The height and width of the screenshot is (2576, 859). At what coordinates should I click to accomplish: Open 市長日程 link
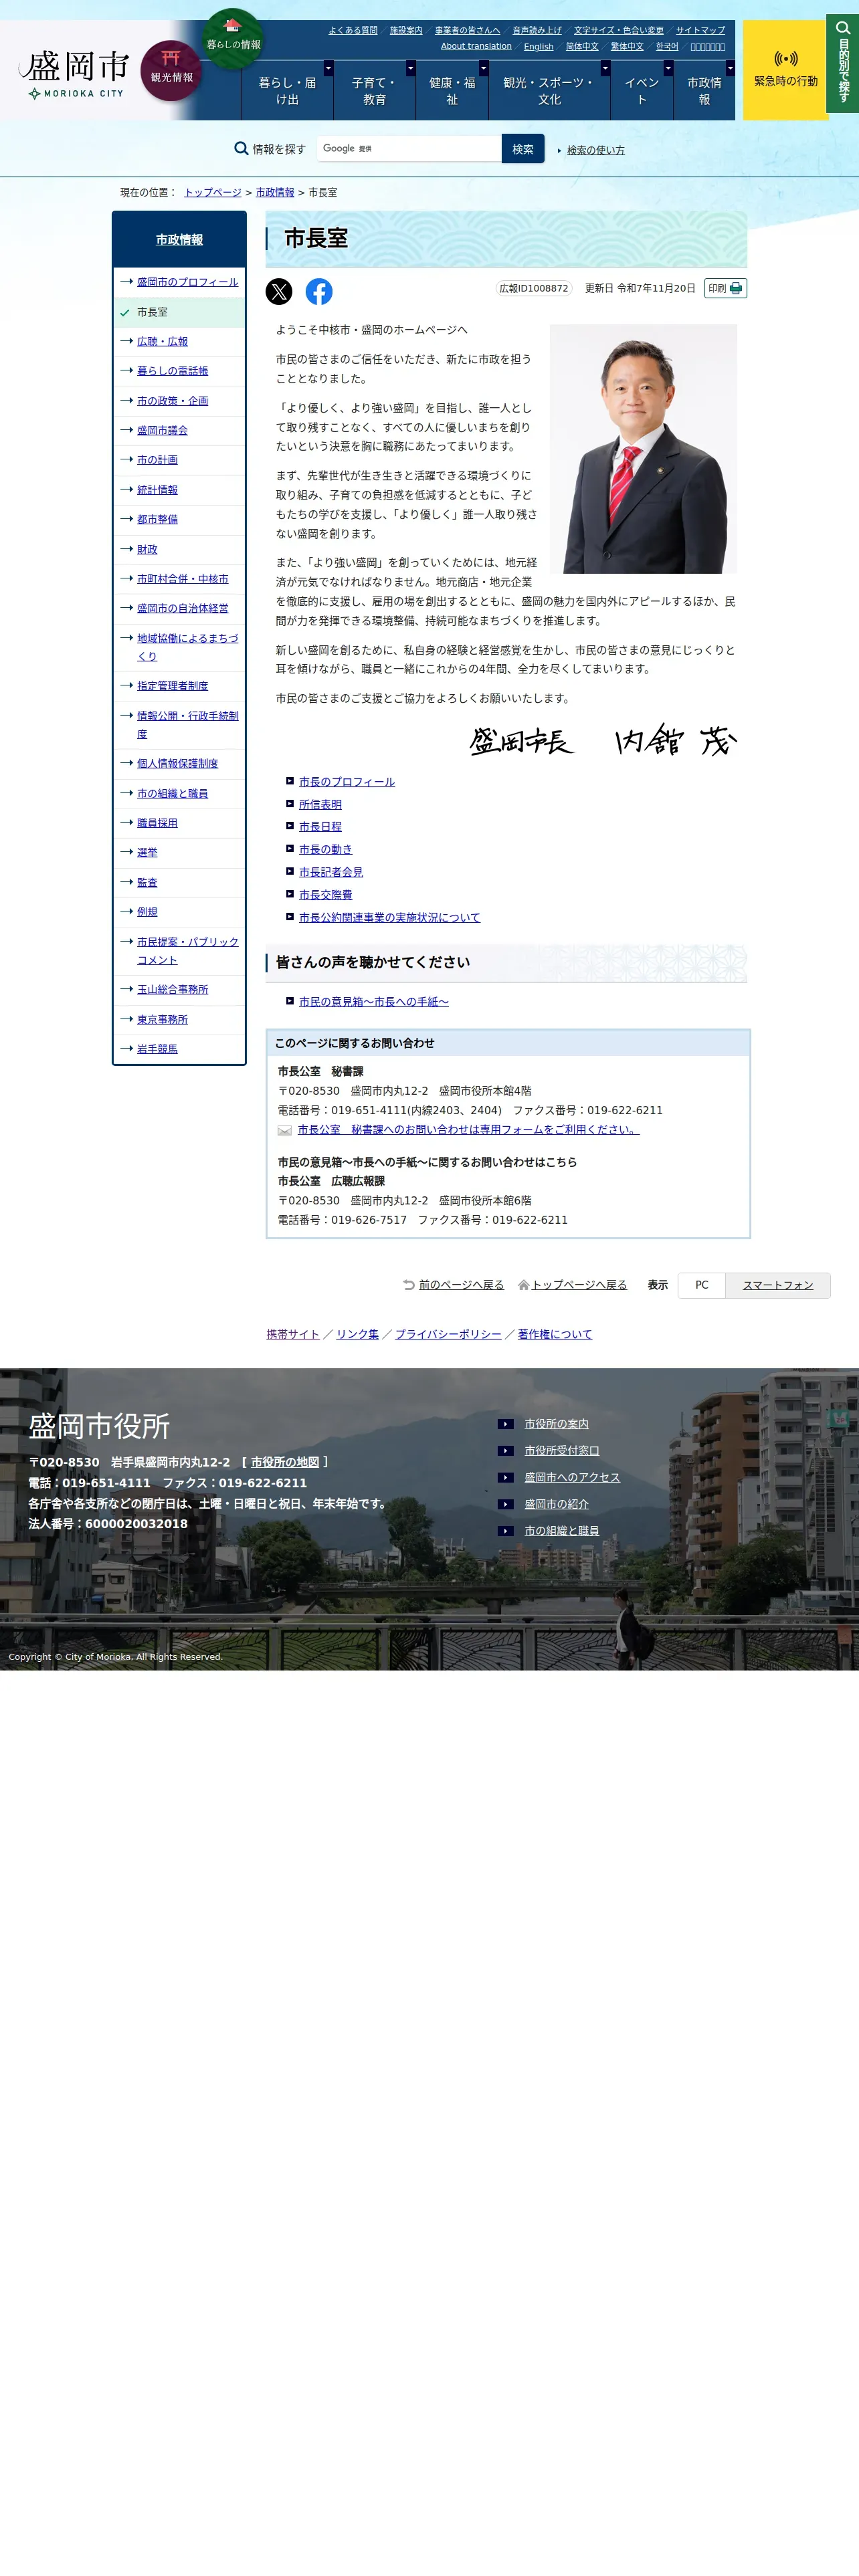pos(320,827)
